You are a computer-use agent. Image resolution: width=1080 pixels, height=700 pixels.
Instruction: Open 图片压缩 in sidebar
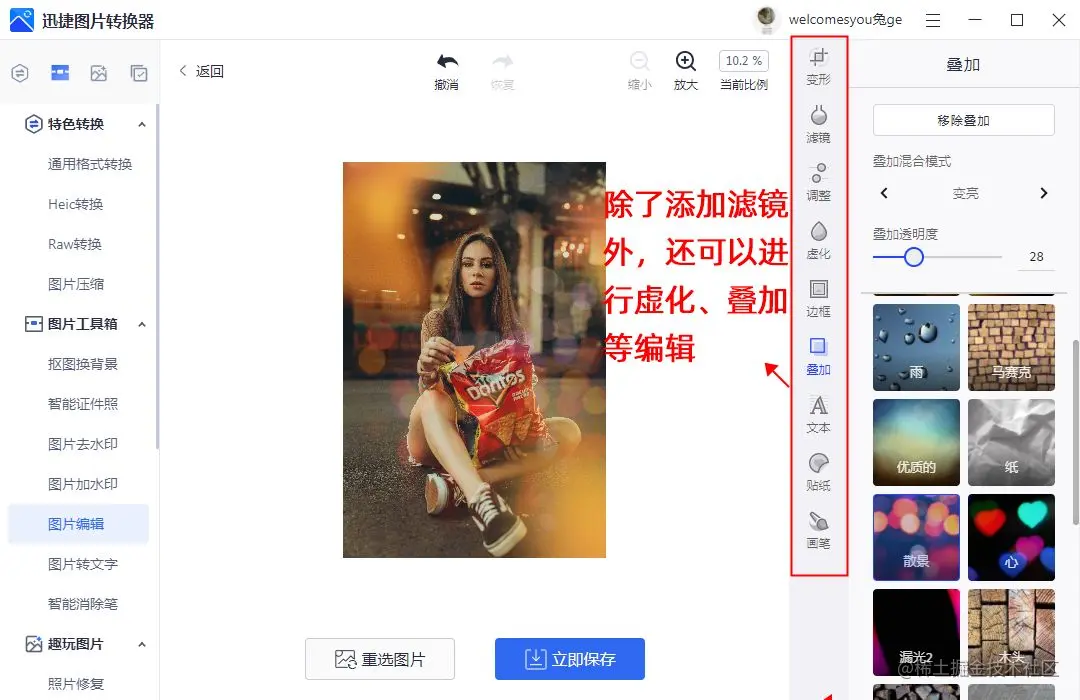(x=76, y=284)
